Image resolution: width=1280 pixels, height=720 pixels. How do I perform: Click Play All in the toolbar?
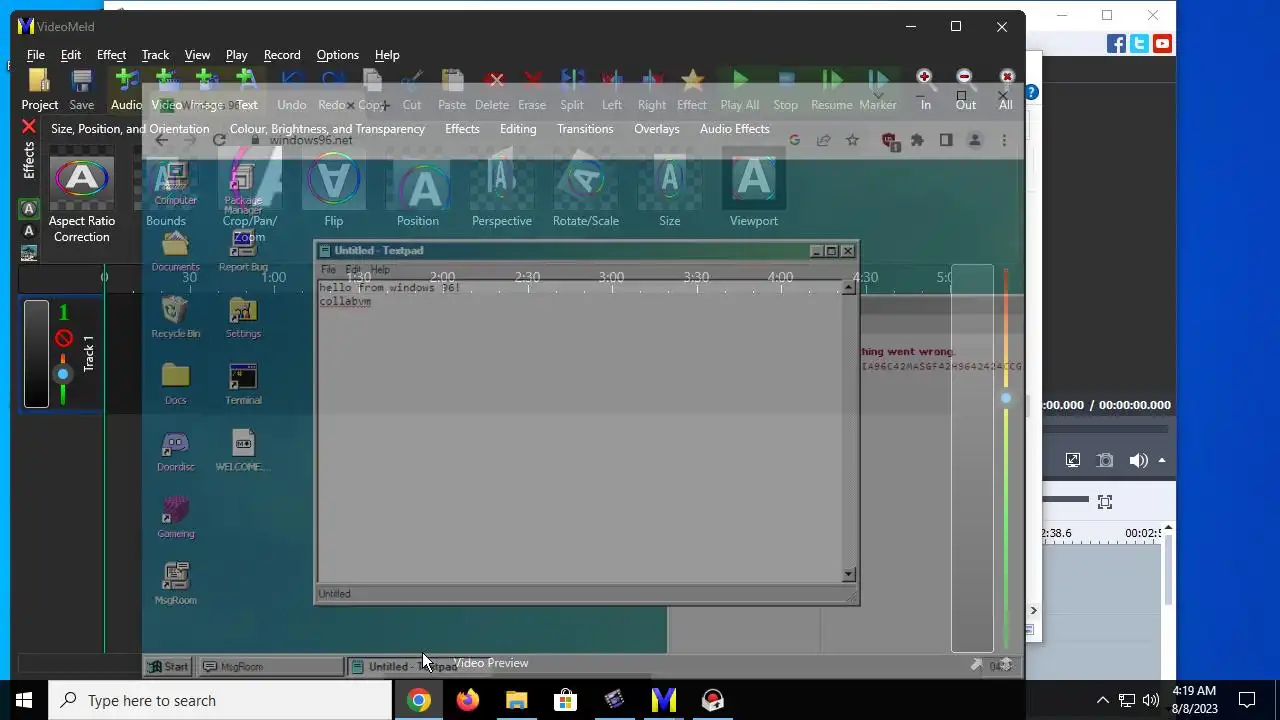click(x=740, y=89)
